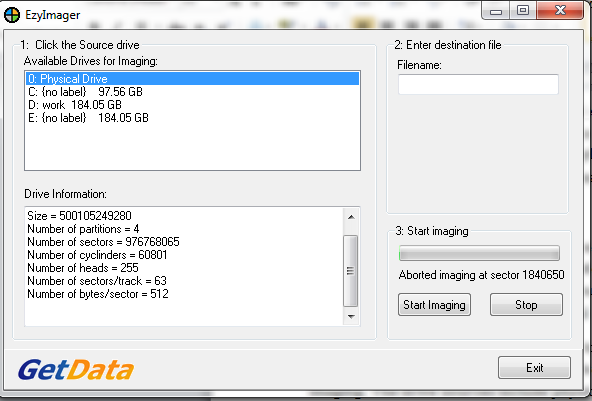The image size is (592, 401).
Task: Select the 0: Physical Drive entry
Action: coord(192,79)
